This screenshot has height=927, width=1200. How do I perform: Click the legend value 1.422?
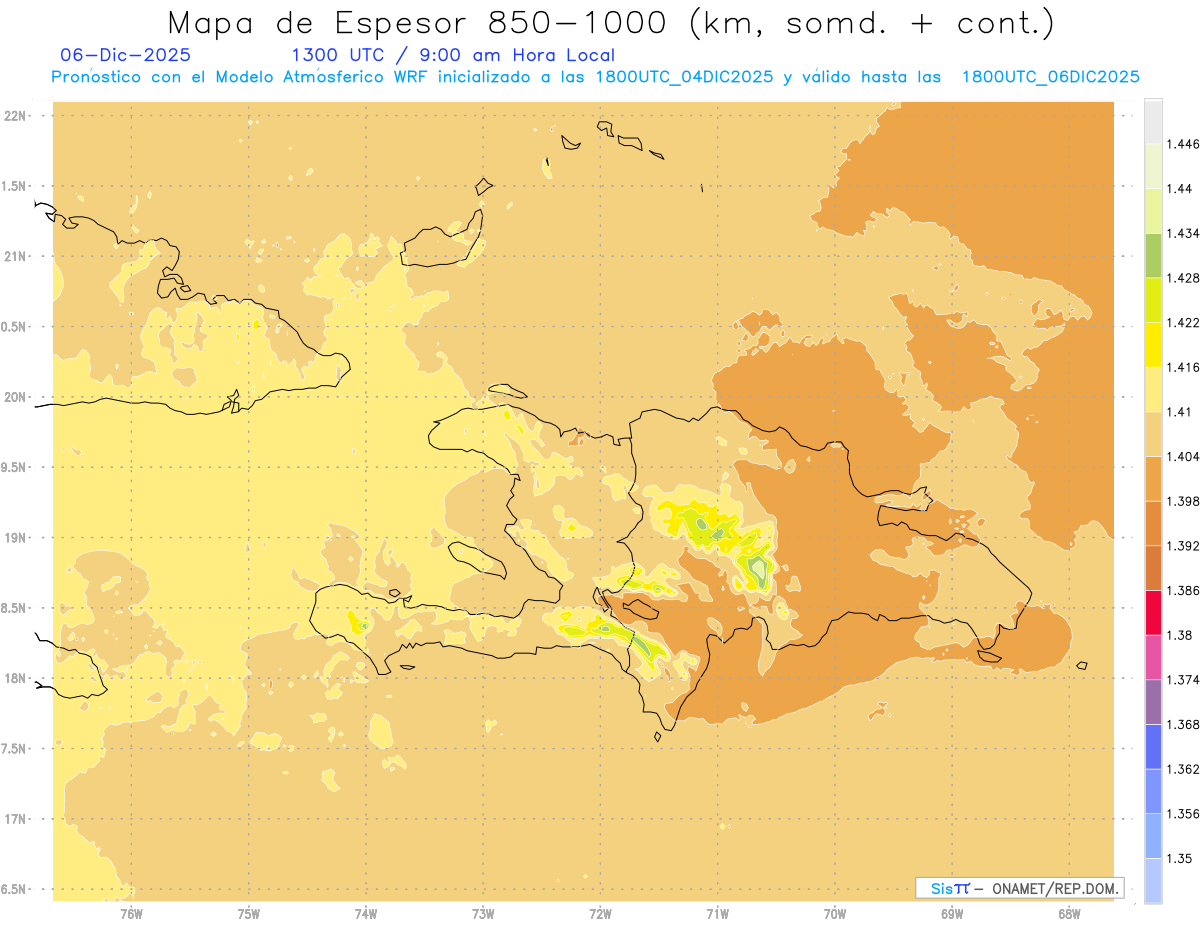(1183, 322)
